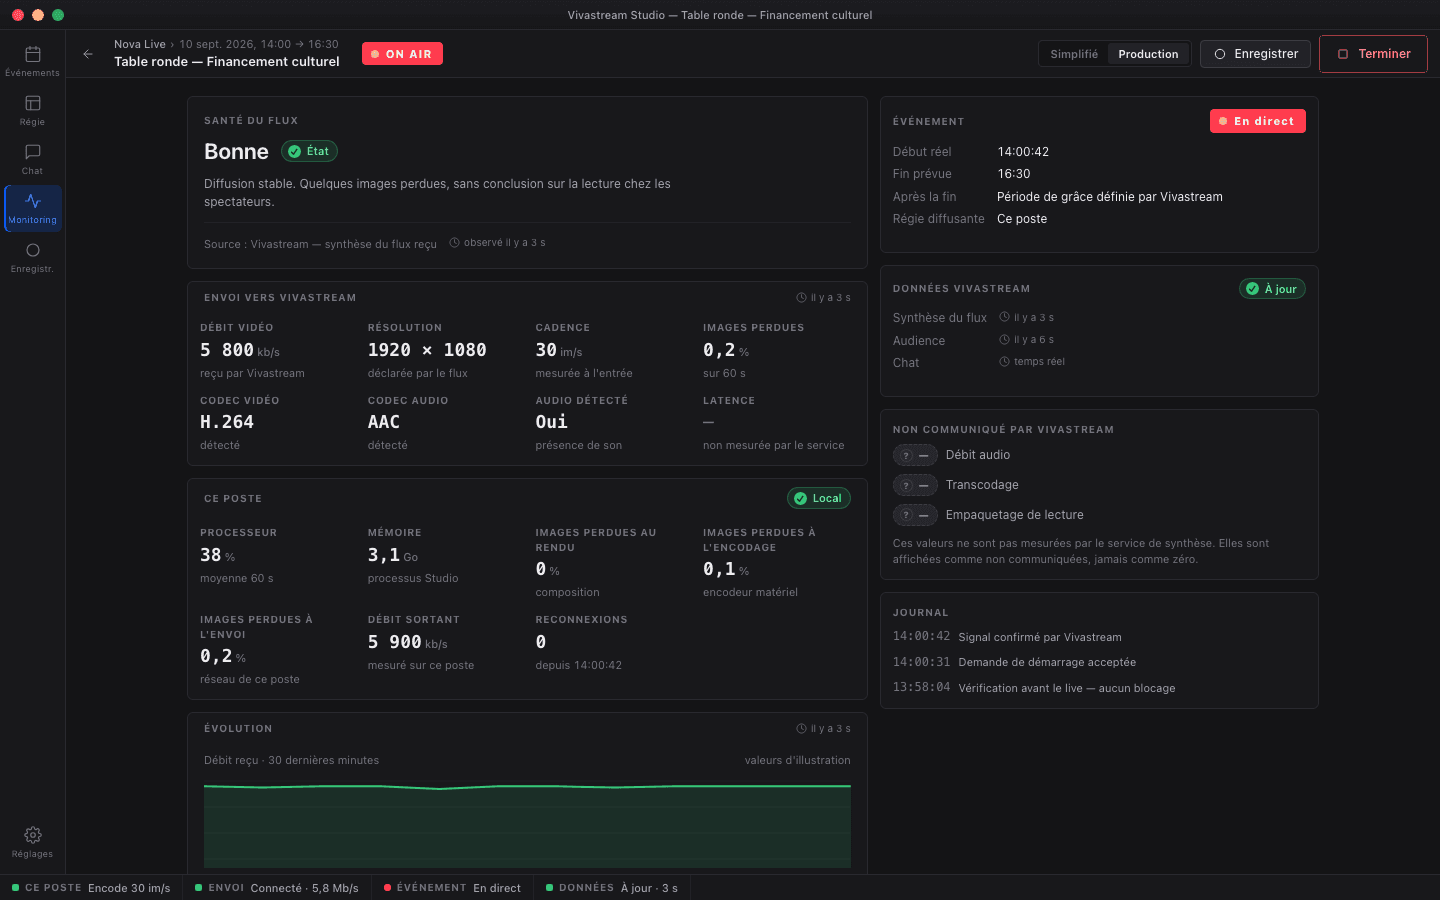The image size is (1440, 900).
Task: Click the clock icon in Envoi vers Vivastream header
Action: (x=801, y=298)
